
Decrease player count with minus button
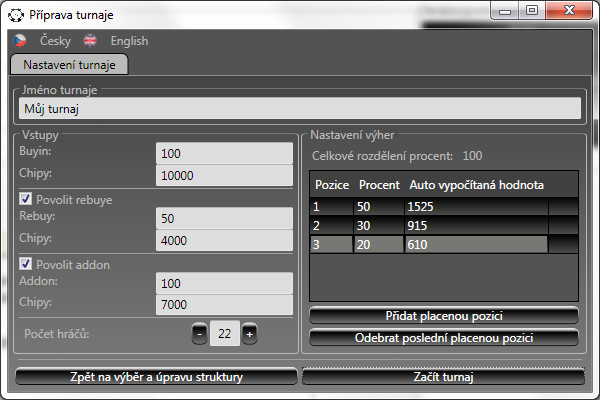(199, 334)
